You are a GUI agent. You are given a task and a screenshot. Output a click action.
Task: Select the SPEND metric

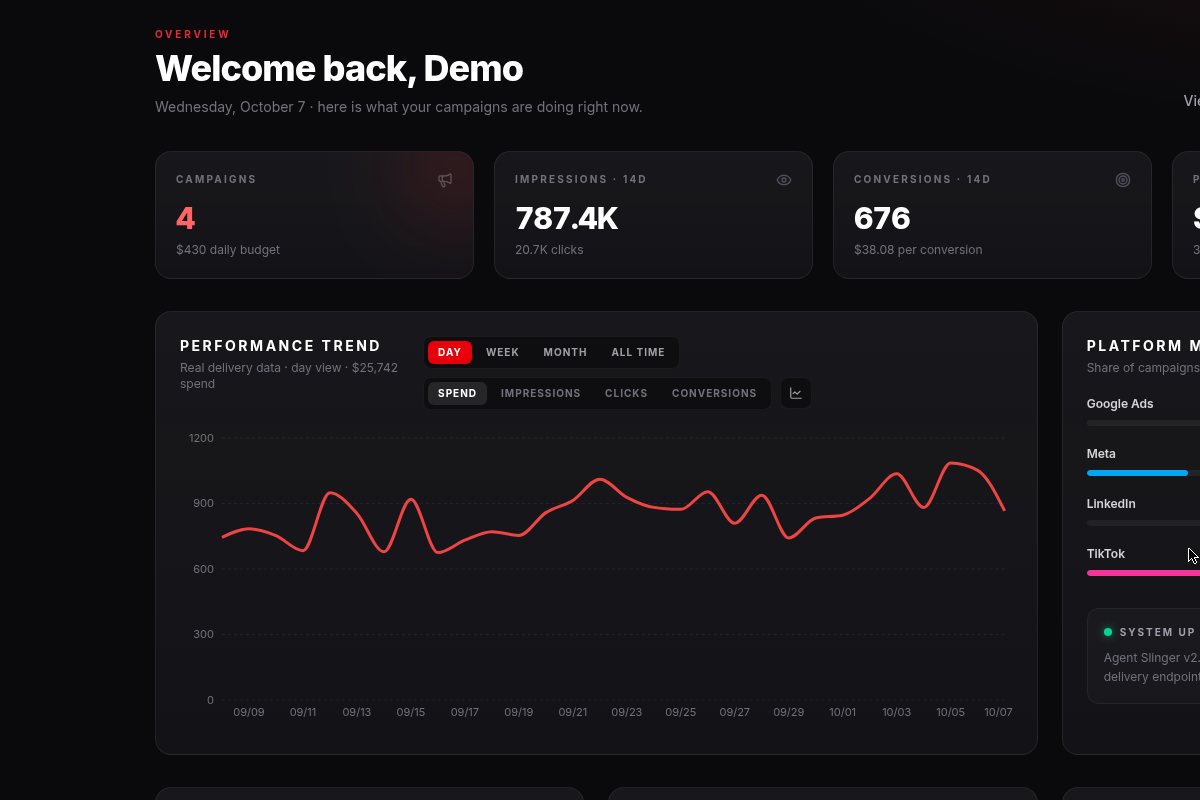tap(457, 393)
